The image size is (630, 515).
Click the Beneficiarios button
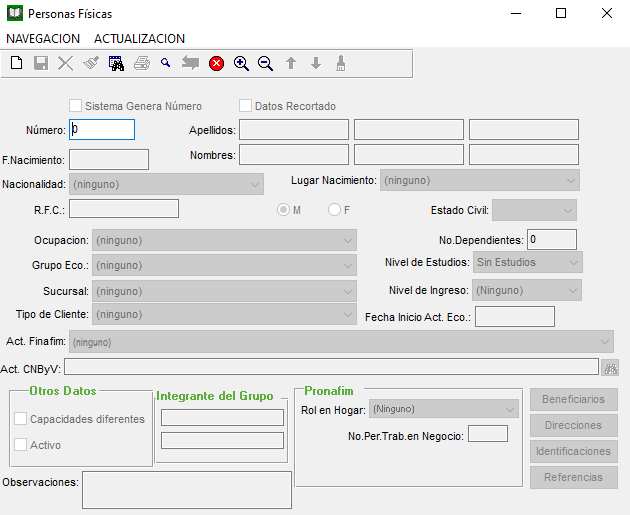[x=573, y=399]
